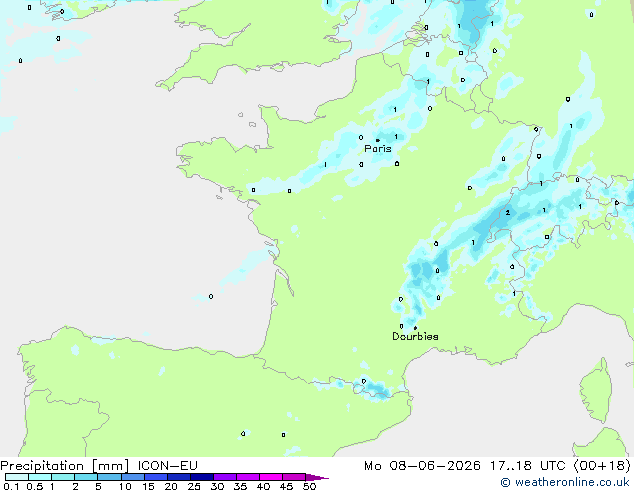
Task: Select the Dourbies location dot marker
Action: coord(415,328)
